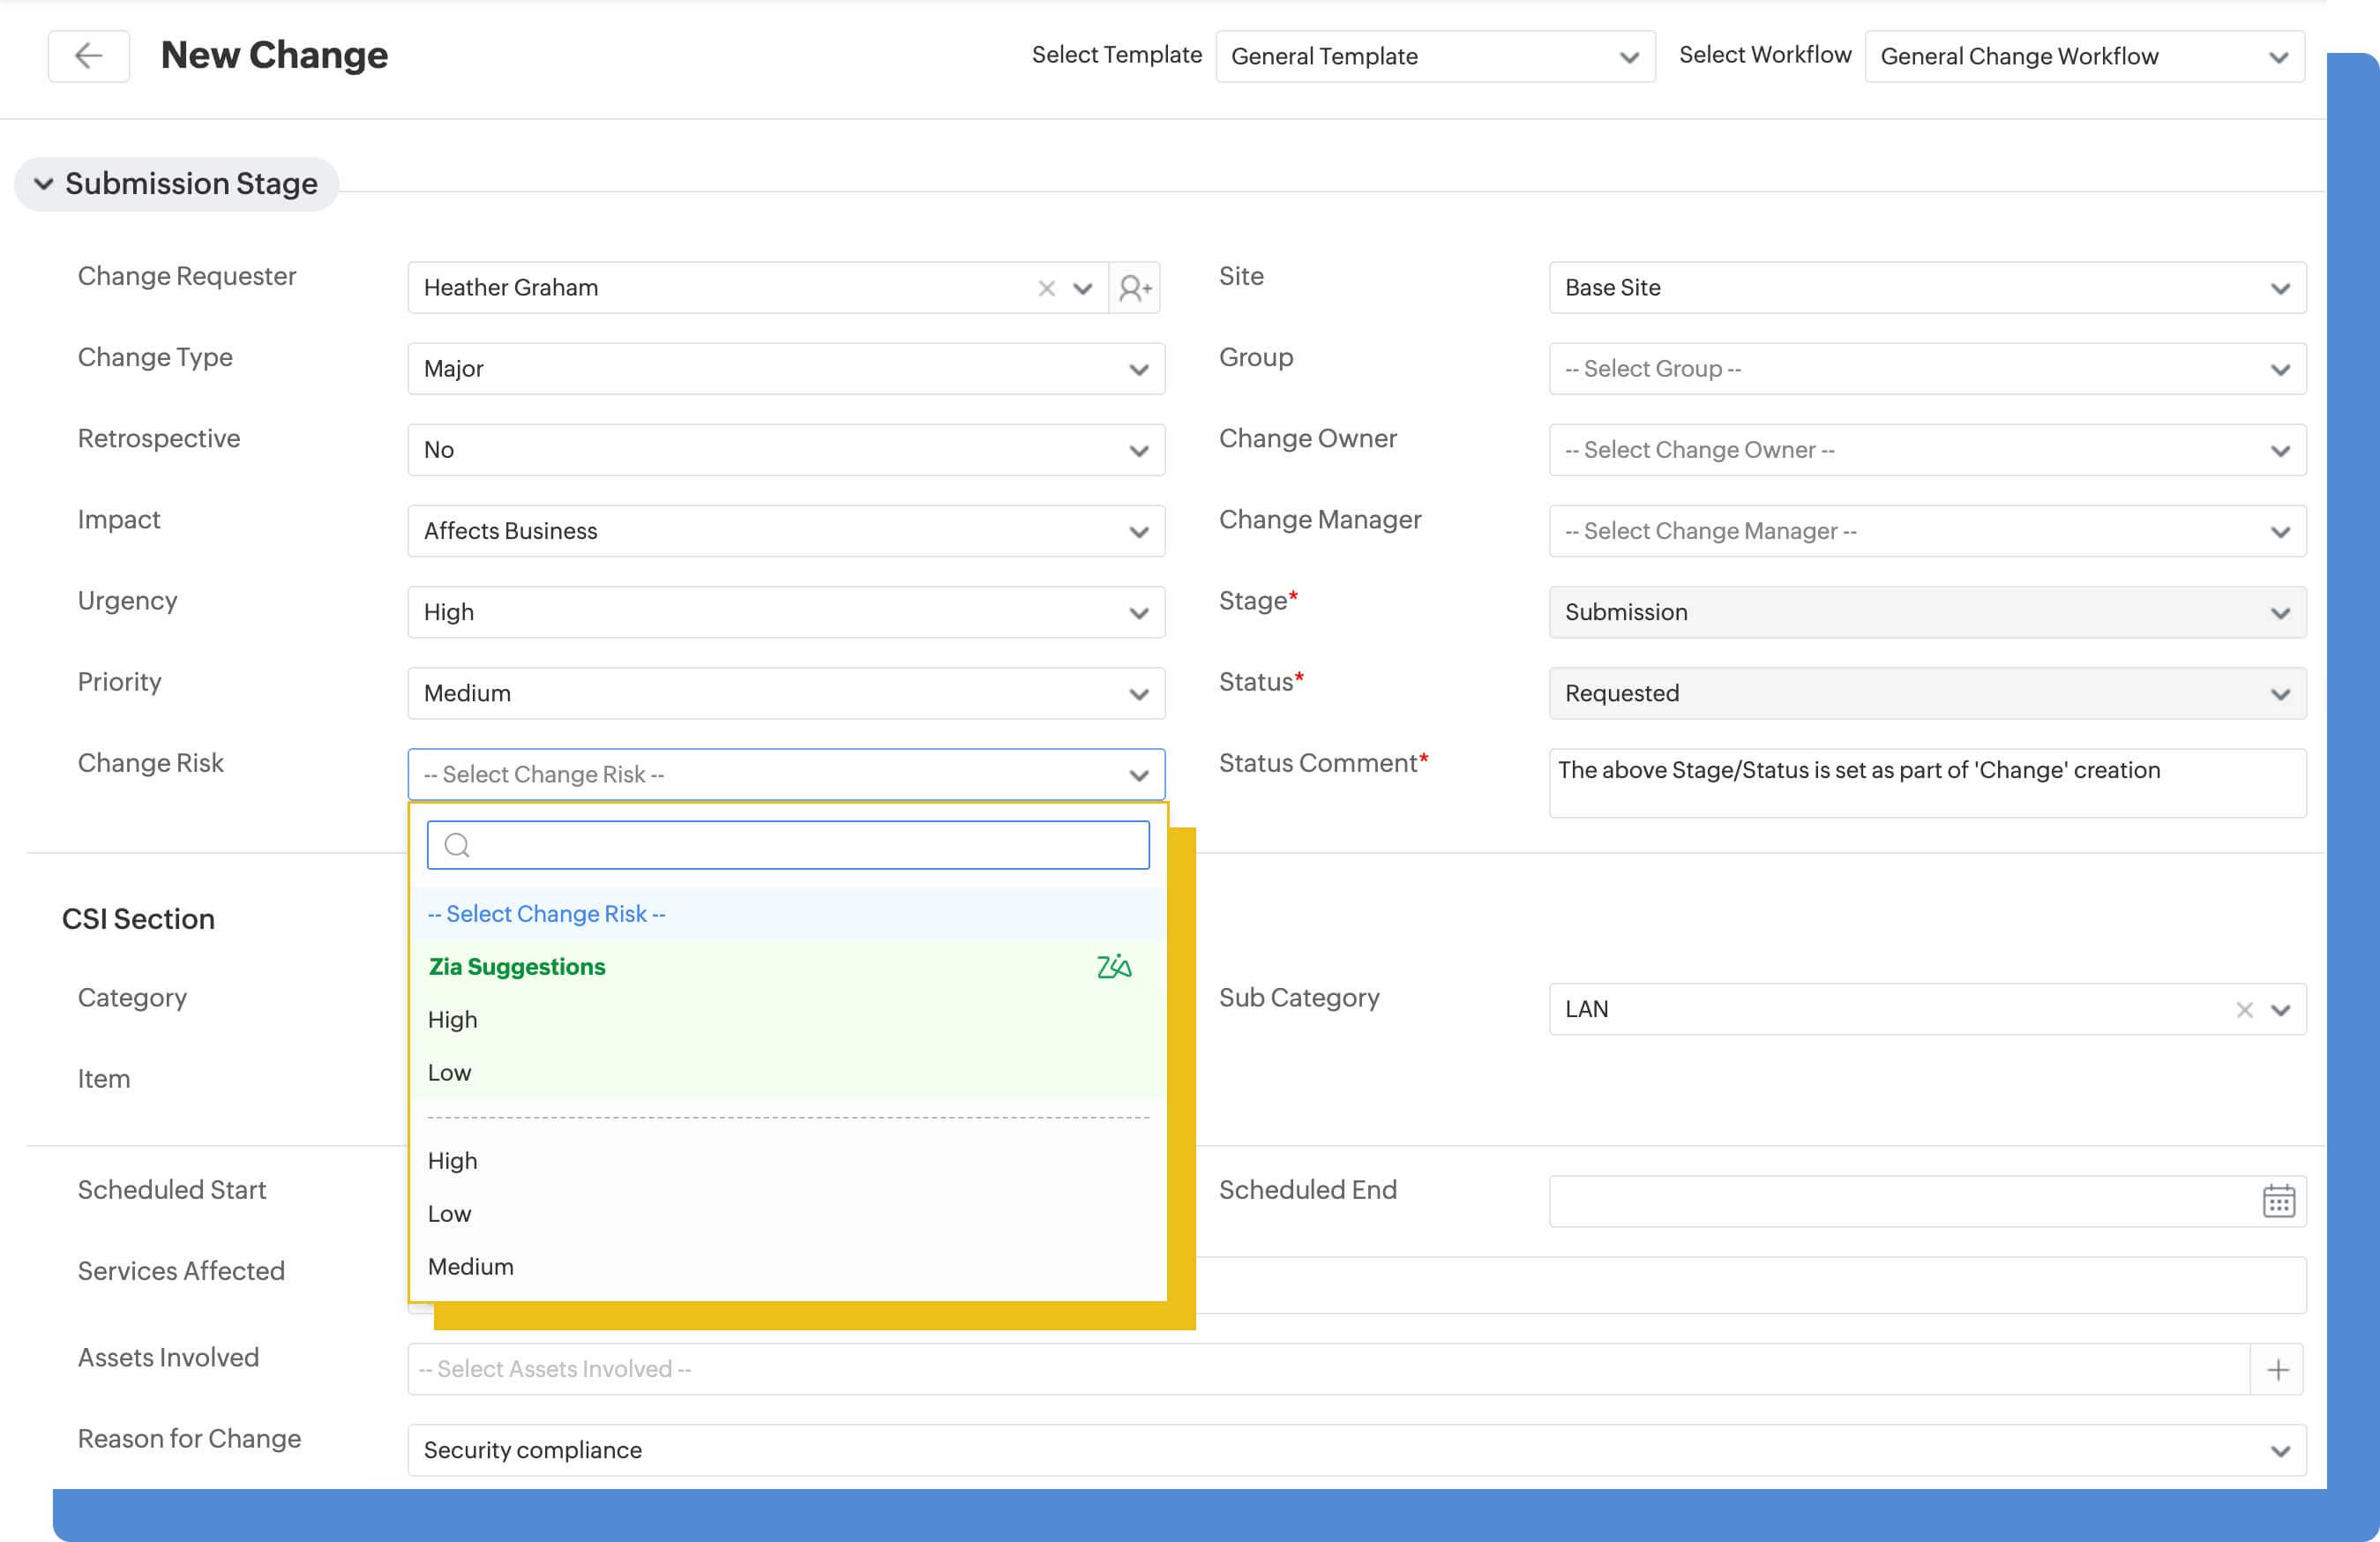This screenshot has width=2380, height=1542.
Task: Collapse the Submission Stage section
Action: coord(43,184)
